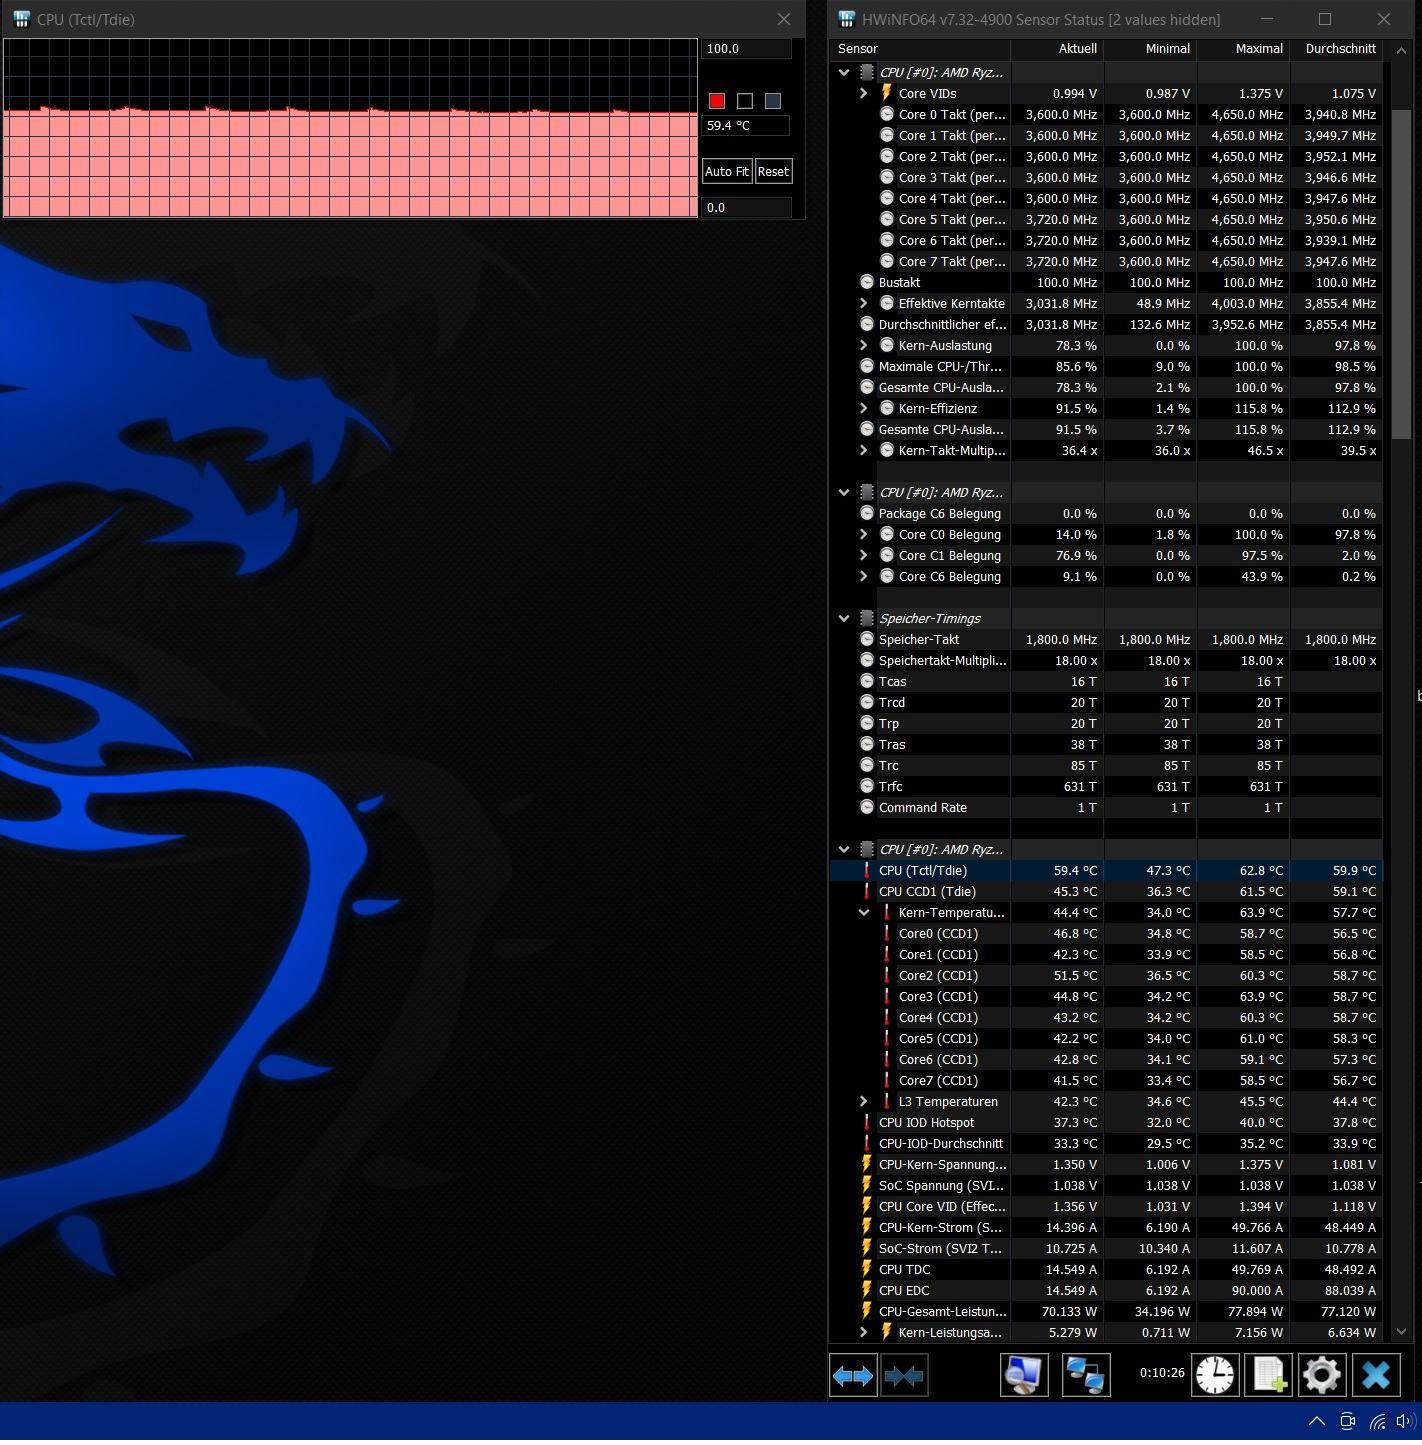The height and width of the screenshot is (1445, 1422).
Task: Click the sensor list scrollbar up arrow
Action: coord(1401,49)
